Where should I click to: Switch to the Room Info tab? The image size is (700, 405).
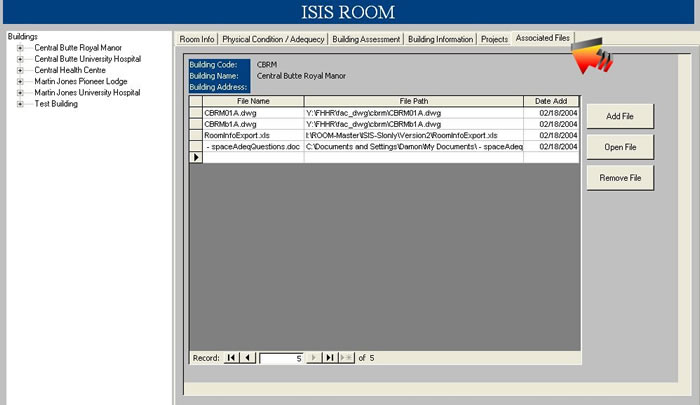pos(197,39)
